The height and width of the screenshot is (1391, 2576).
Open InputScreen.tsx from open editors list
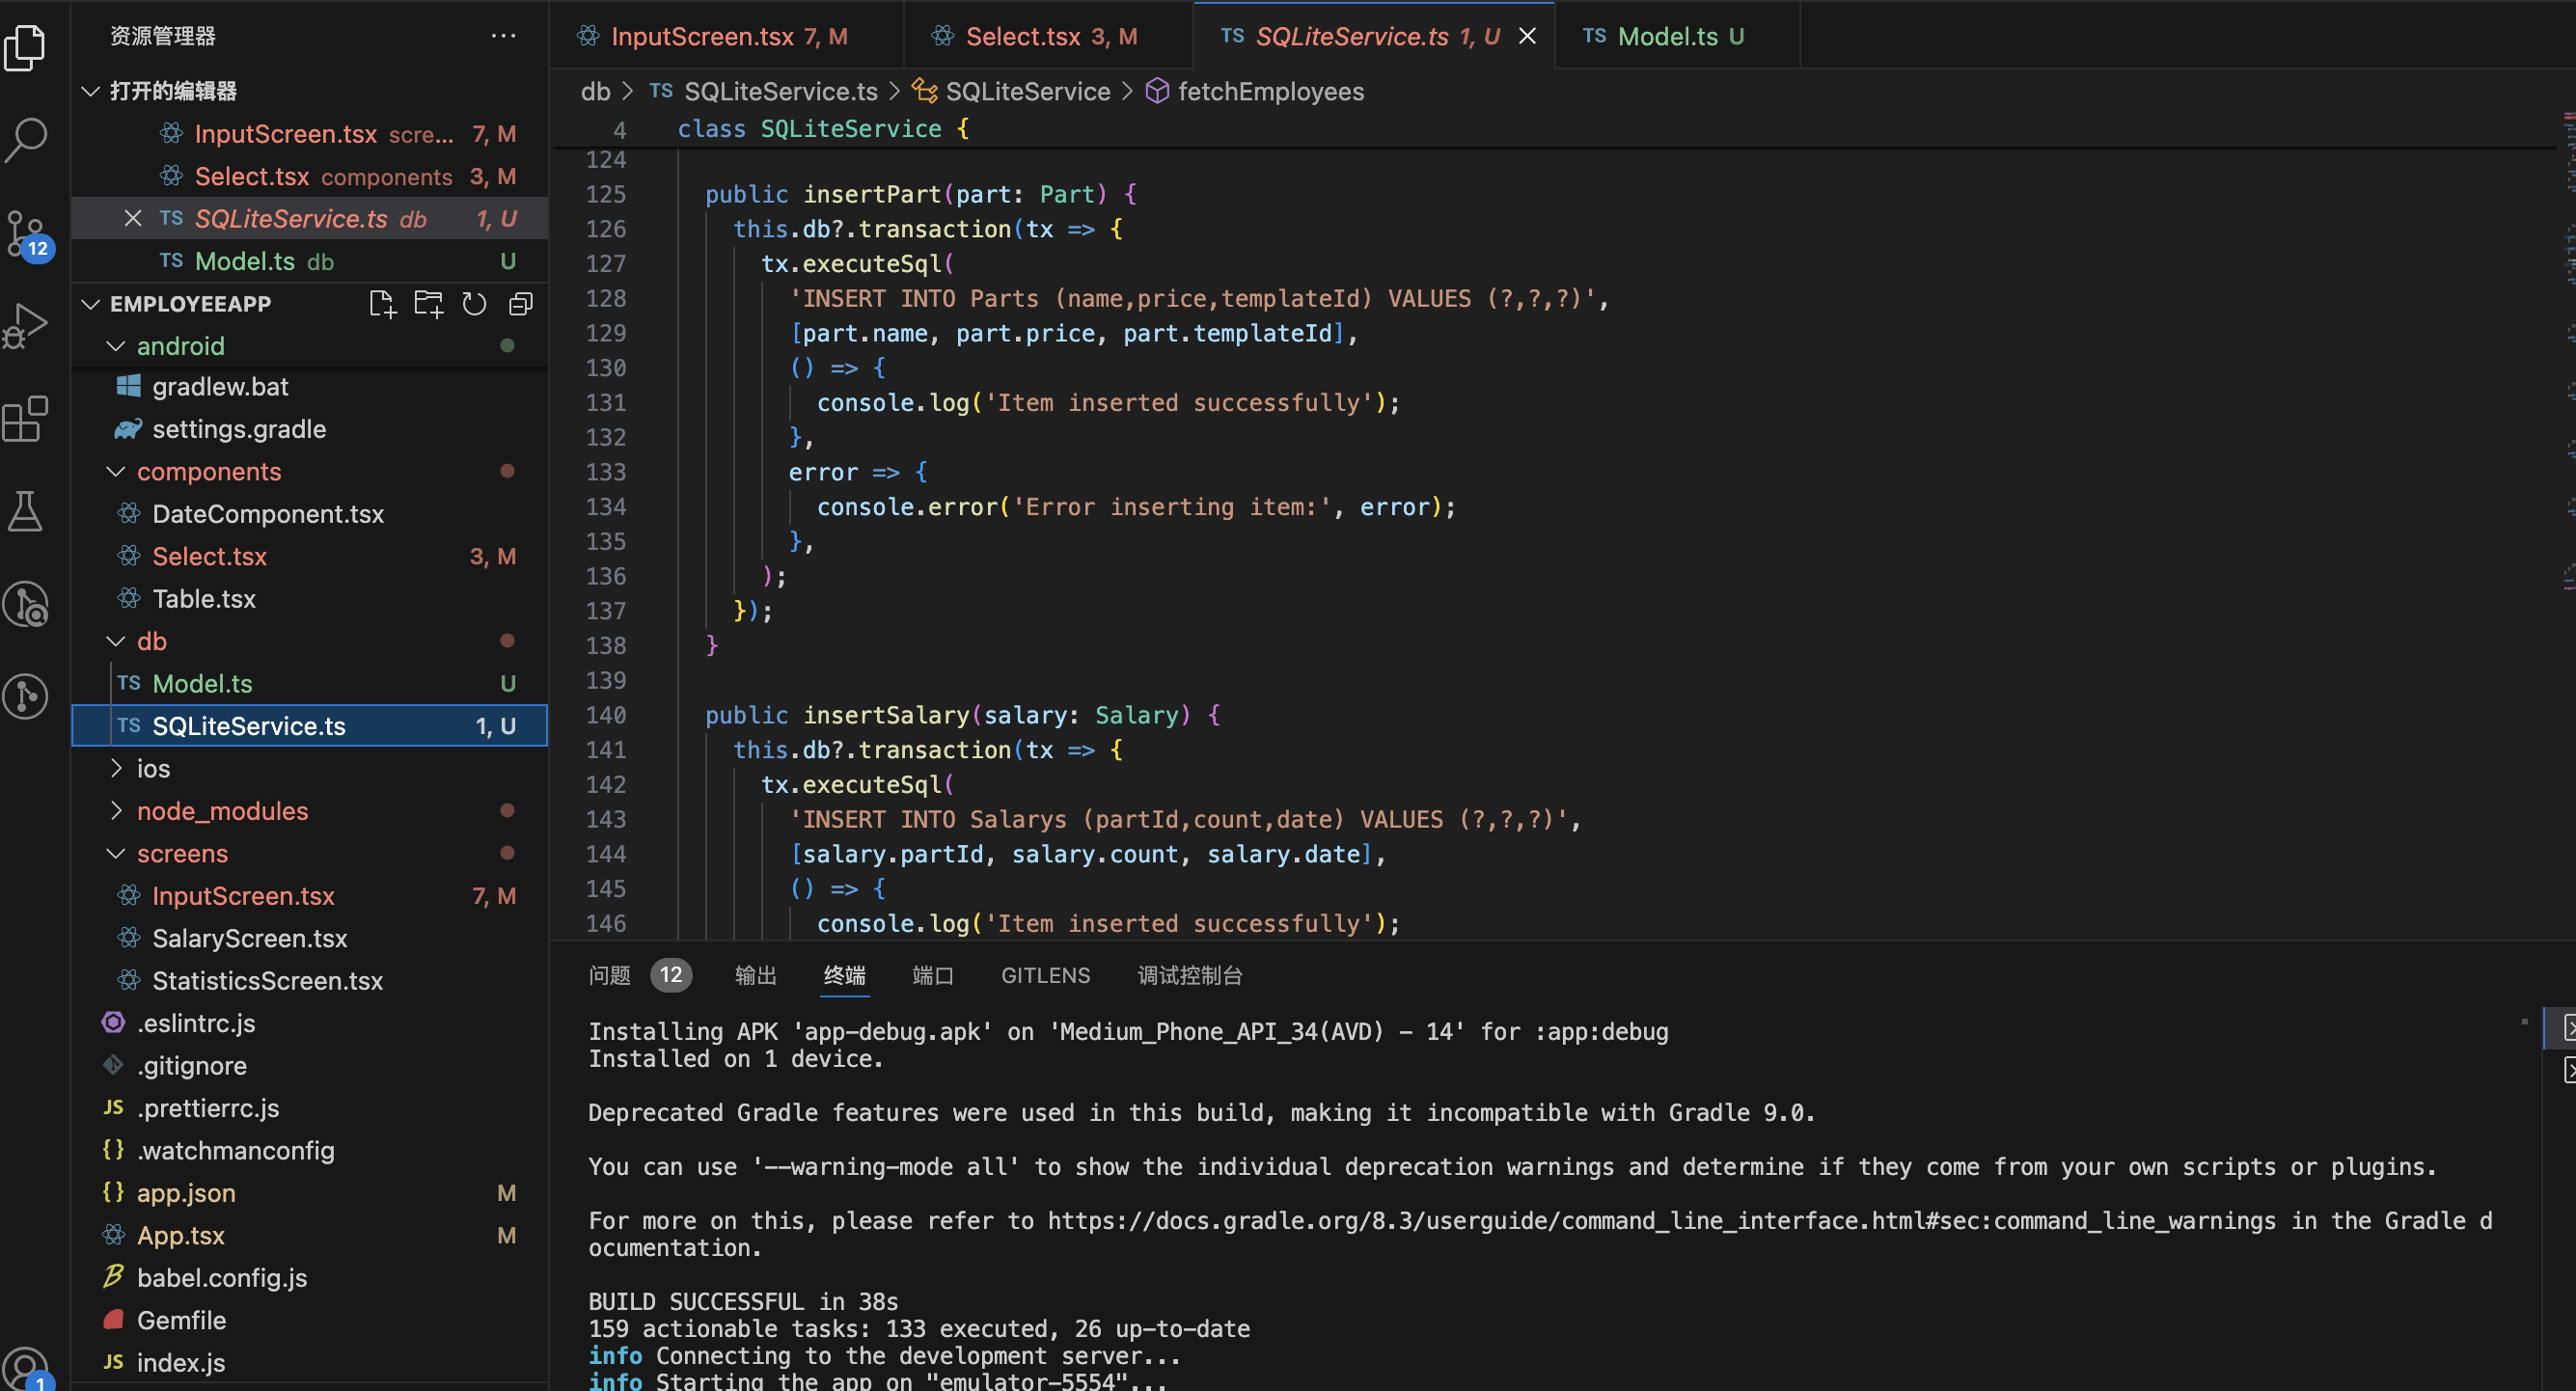310,134
